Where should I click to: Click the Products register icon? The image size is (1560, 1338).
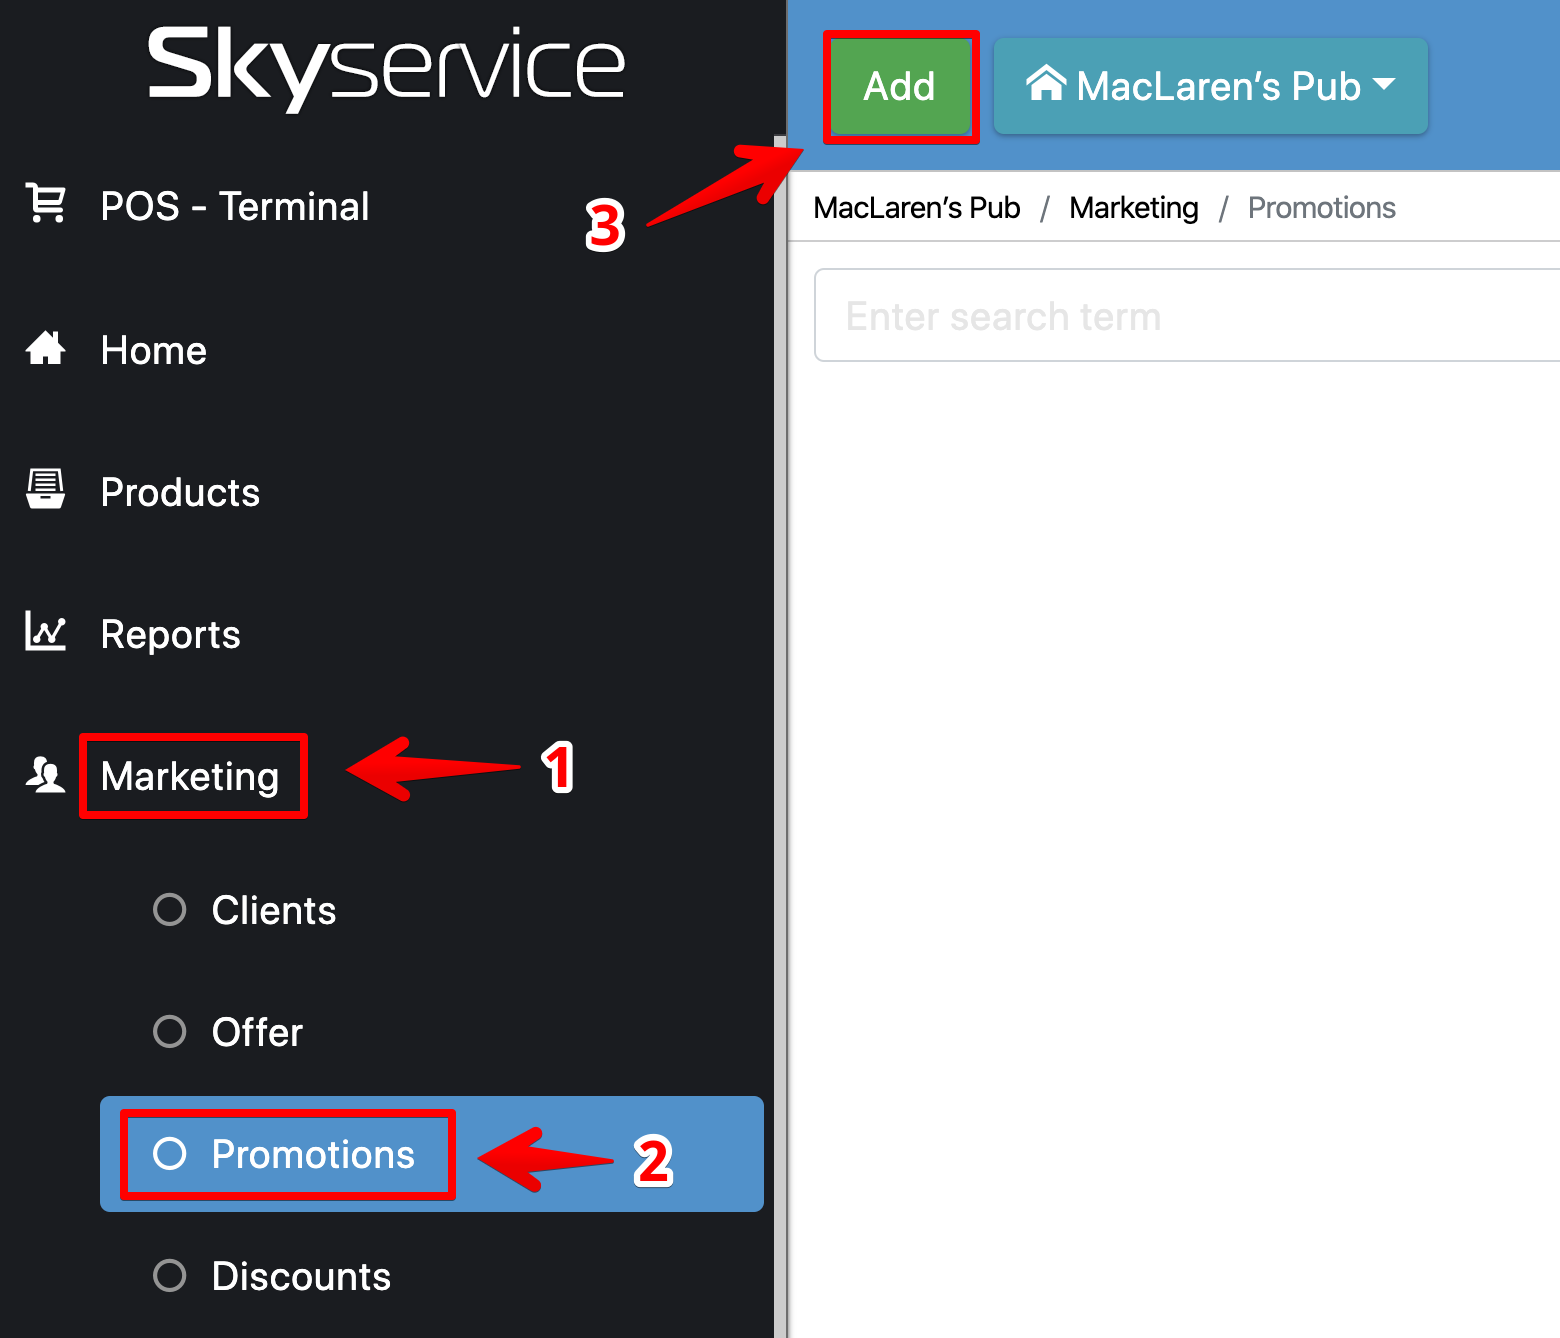[46, 490]
